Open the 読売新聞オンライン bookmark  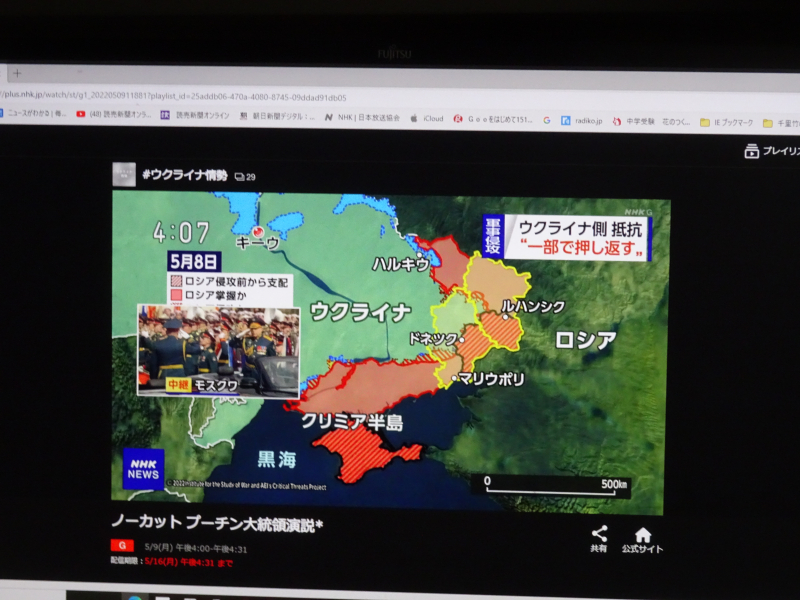click(x=195, y=115)
